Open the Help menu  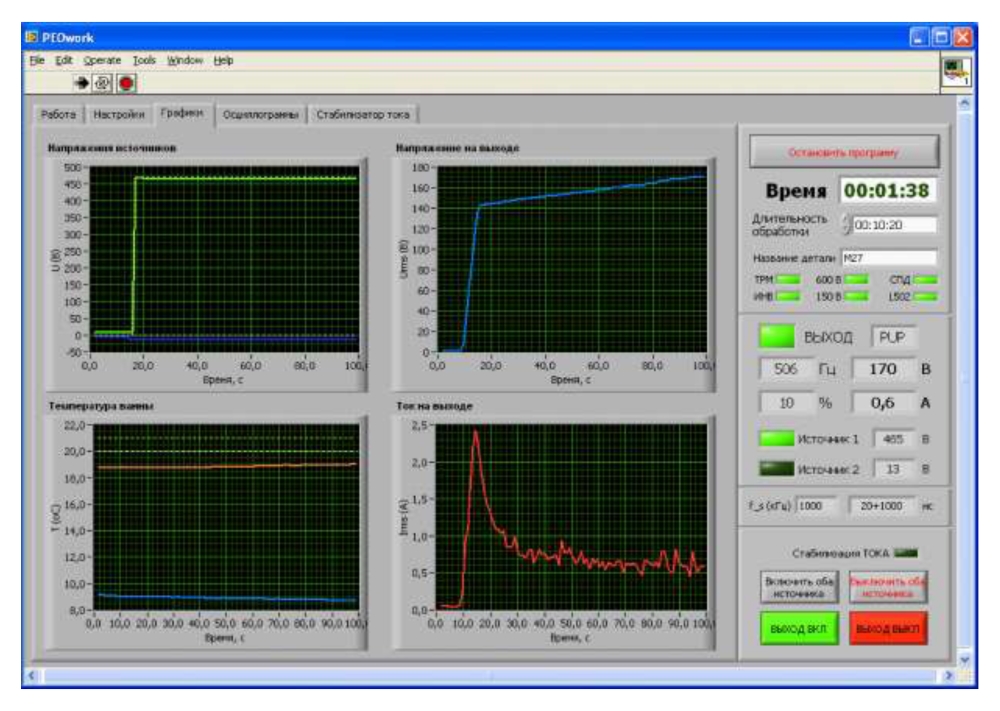(223, 61)
